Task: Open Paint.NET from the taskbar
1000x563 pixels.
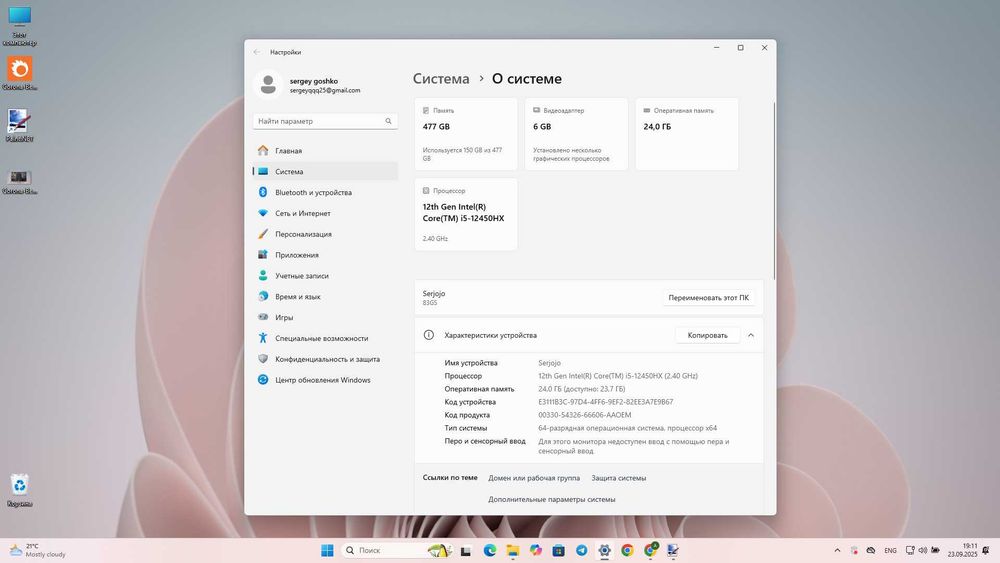Action: [673, 550]
